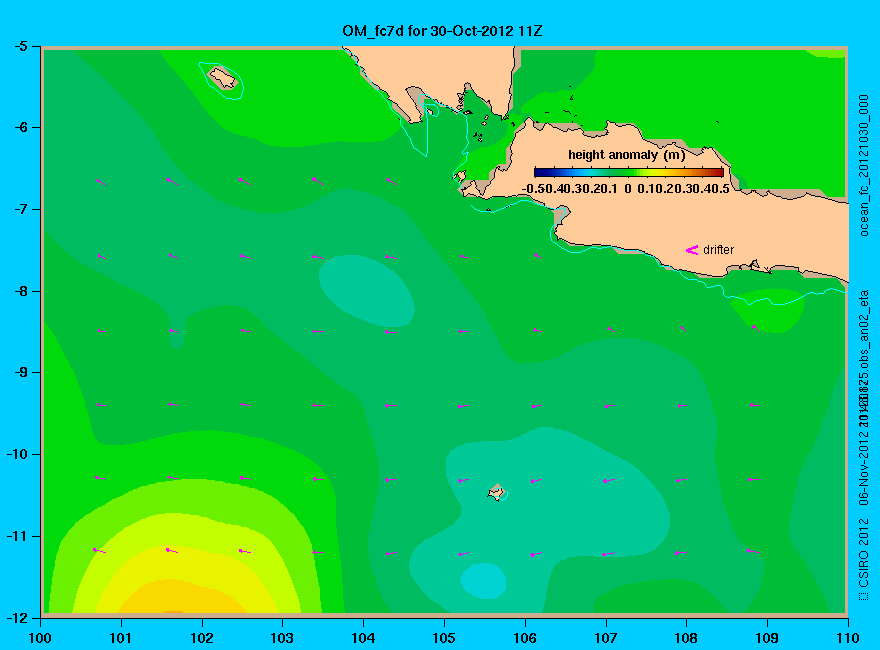This screenshot has height=650, width=880.
Task: Click the longitude label 110
Action: pos(848,638)
